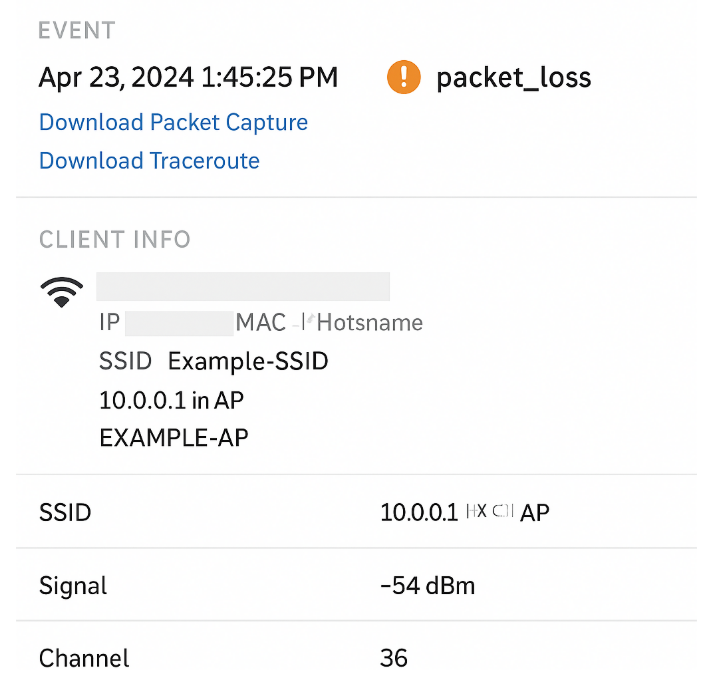The image size is (721, 689).
Task: Click the CLIENT INFO section header
Action: click(114, 240)
